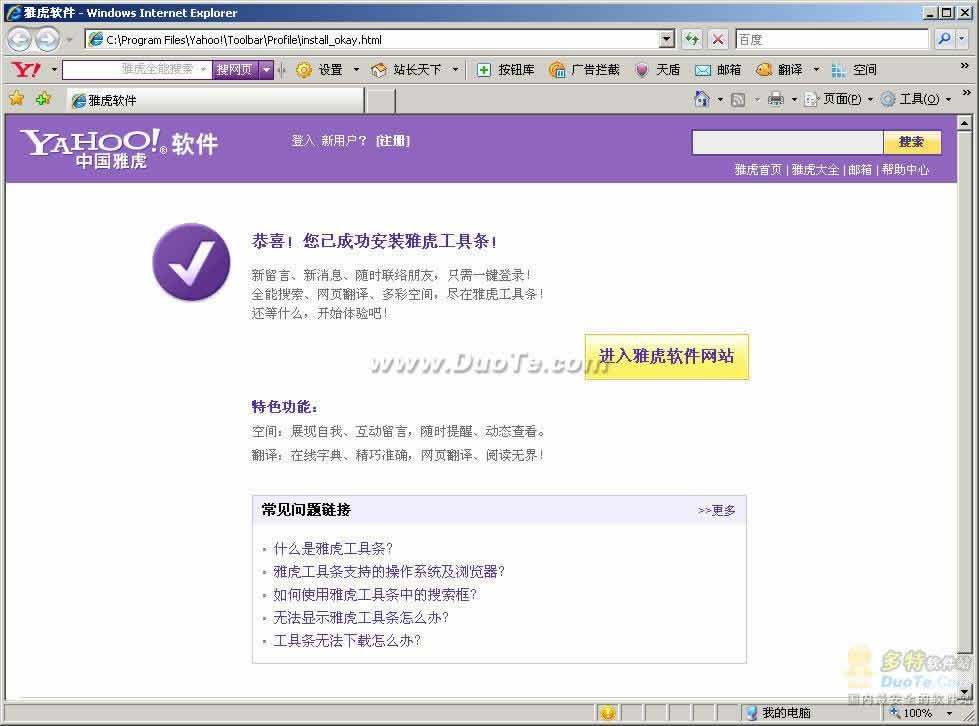The width and height of the screenshot is (979, 726).
Task: Expand IE command bar overflow chevron
Action: pos(967,93)
